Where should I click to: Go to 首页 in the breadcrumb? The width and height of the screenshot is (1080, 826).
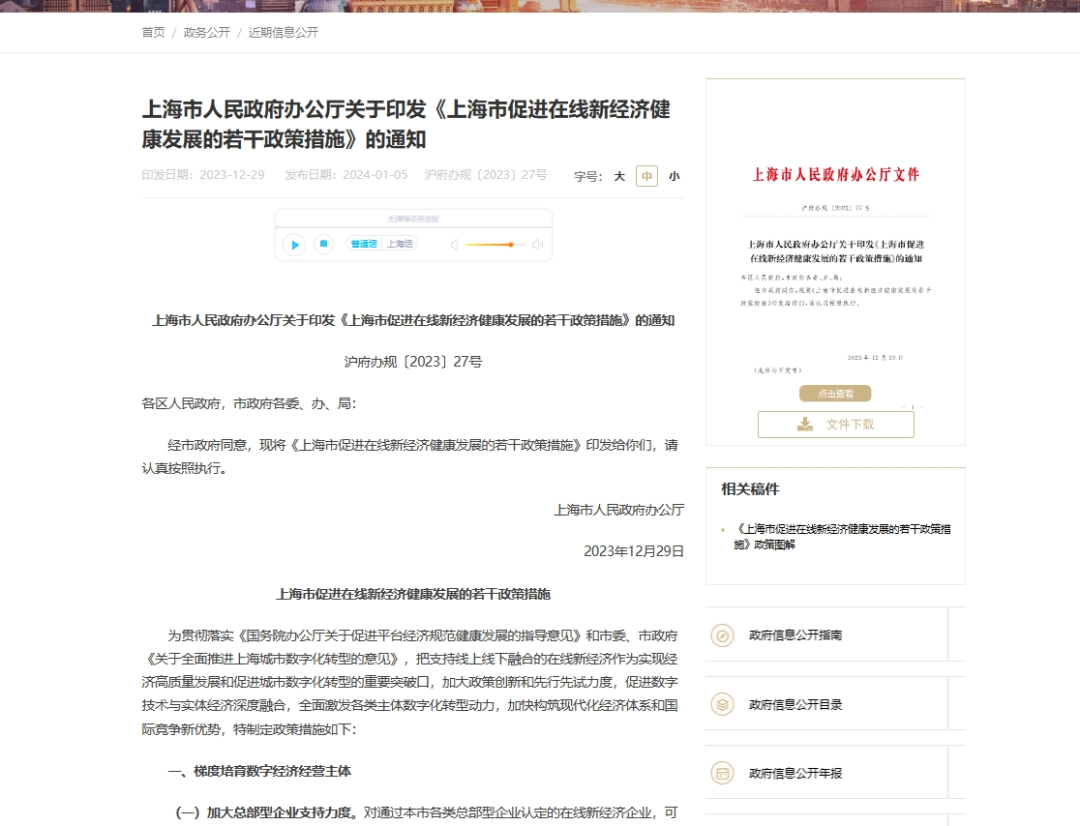(154, 32)
